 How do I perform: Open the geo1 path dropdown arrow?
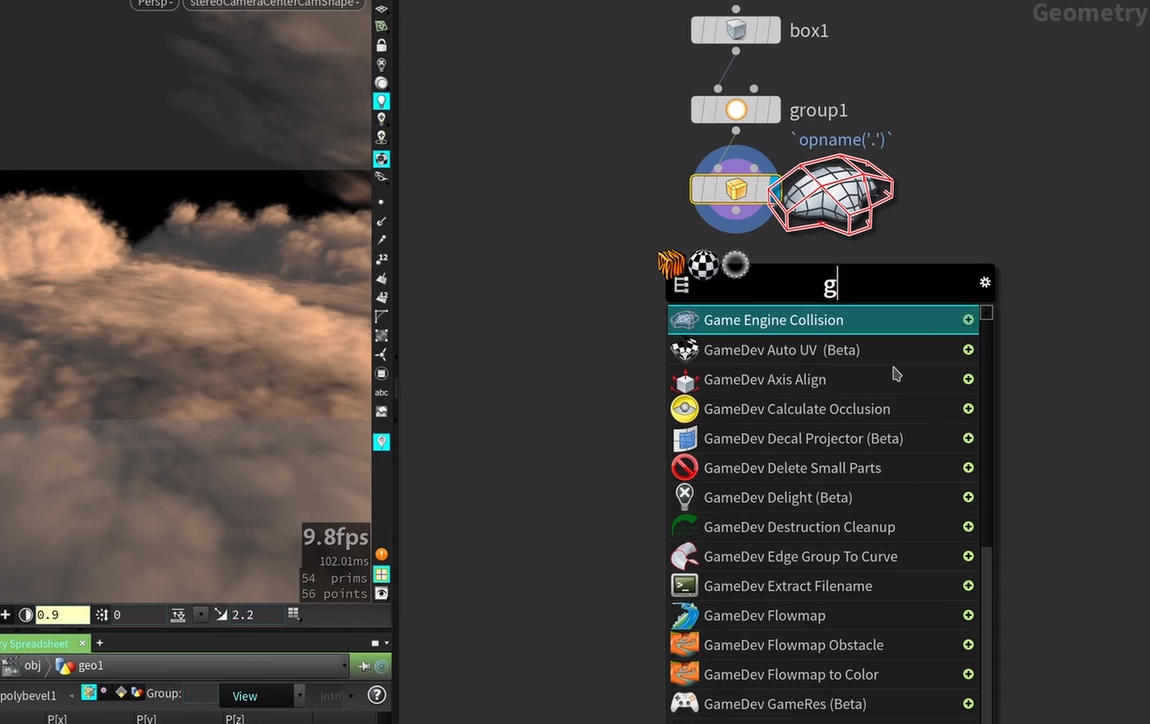click(x=344, y=666)
